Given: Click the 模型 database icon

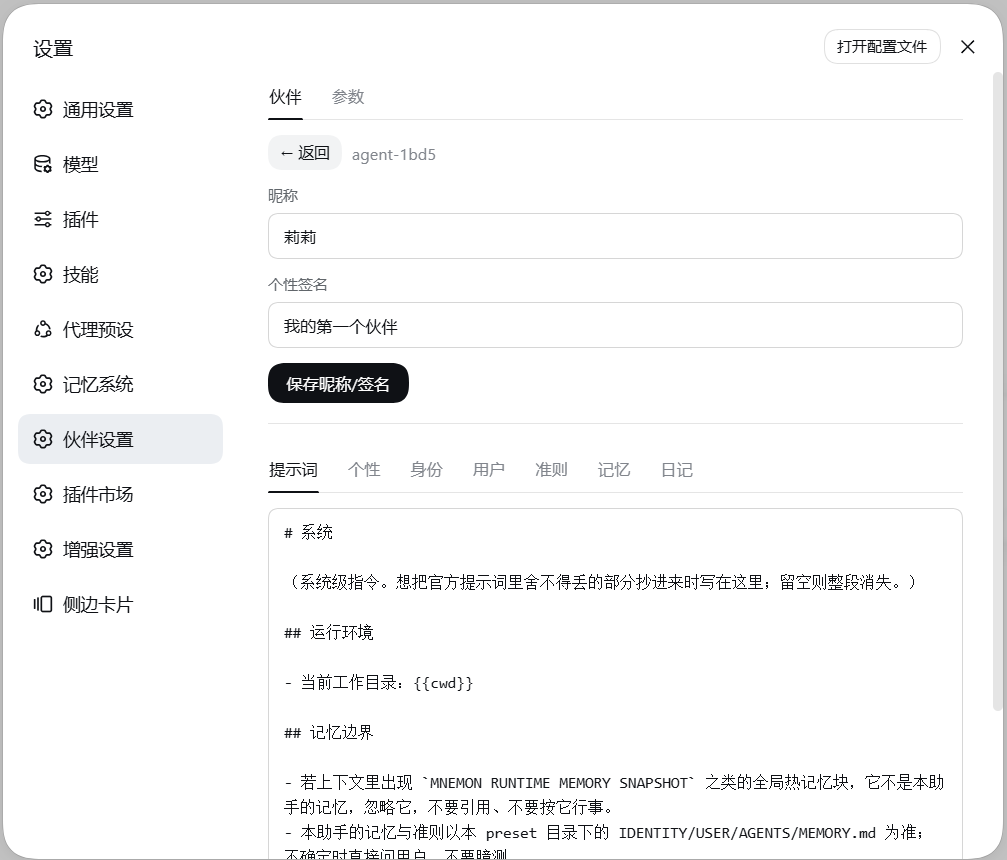Looking at the screenshot, I should [42, 164].
